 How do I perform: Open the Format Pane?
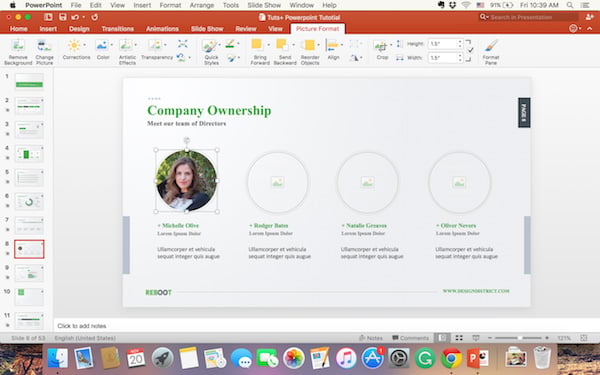pyautogui.click(x=491, y=52)
